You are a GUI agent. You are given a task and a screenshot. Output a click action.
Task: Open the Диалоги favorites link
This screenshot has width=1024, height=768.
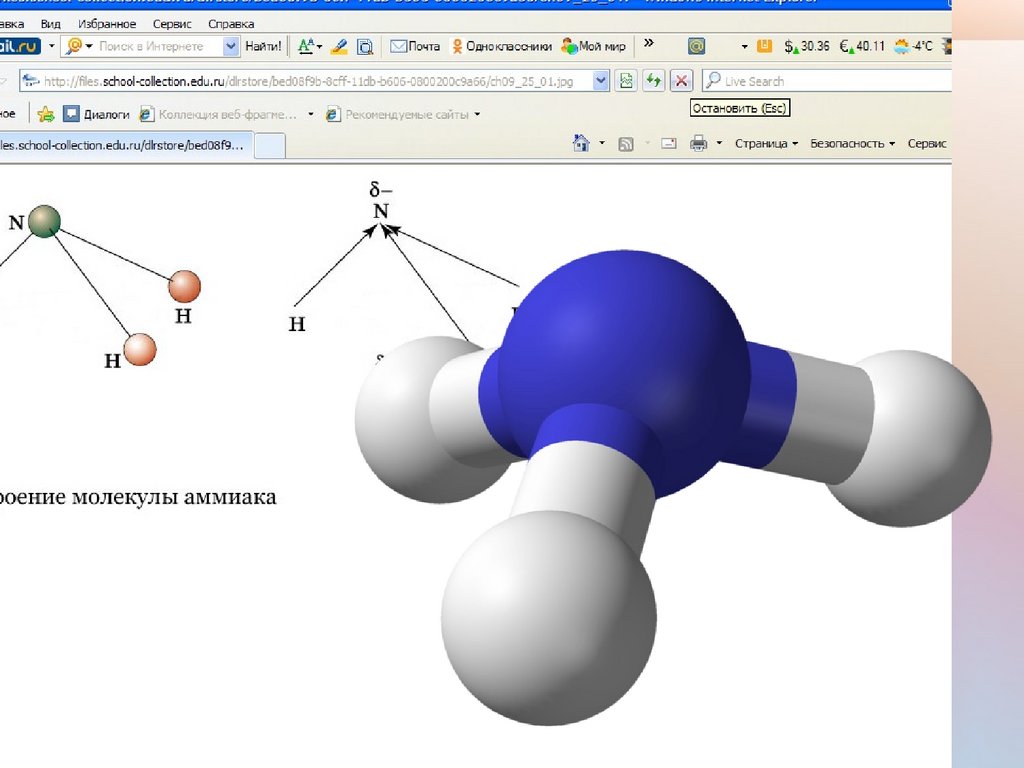(96, 115)
